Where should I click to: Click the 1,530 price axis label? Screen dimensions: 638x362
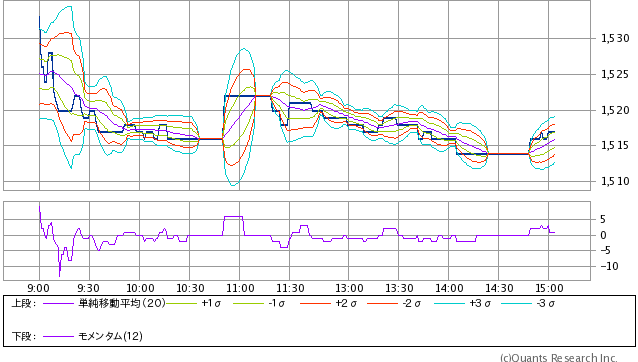click(x=615, y=38)
